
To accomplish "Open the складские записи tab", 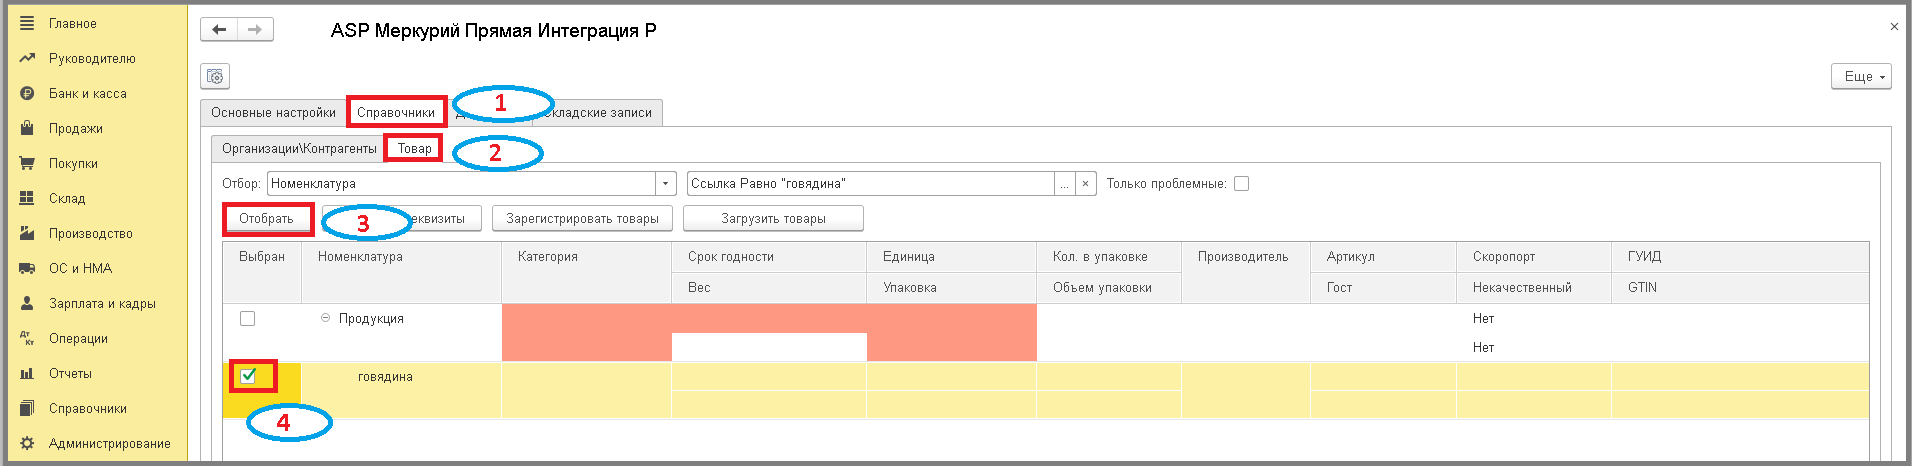I will coord(600,112).
